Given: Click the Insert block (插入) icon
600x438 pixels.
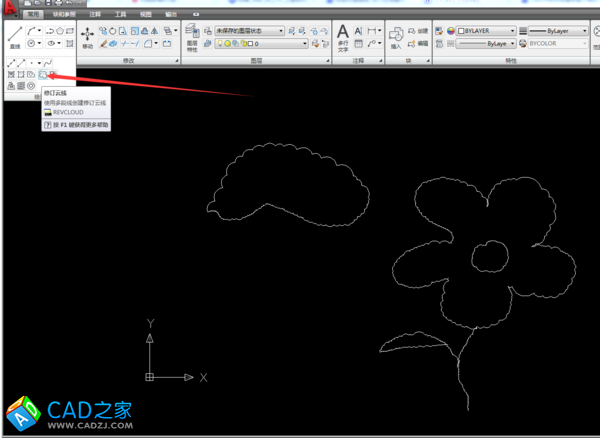Looking at the screenshot, I should (396, 37).
